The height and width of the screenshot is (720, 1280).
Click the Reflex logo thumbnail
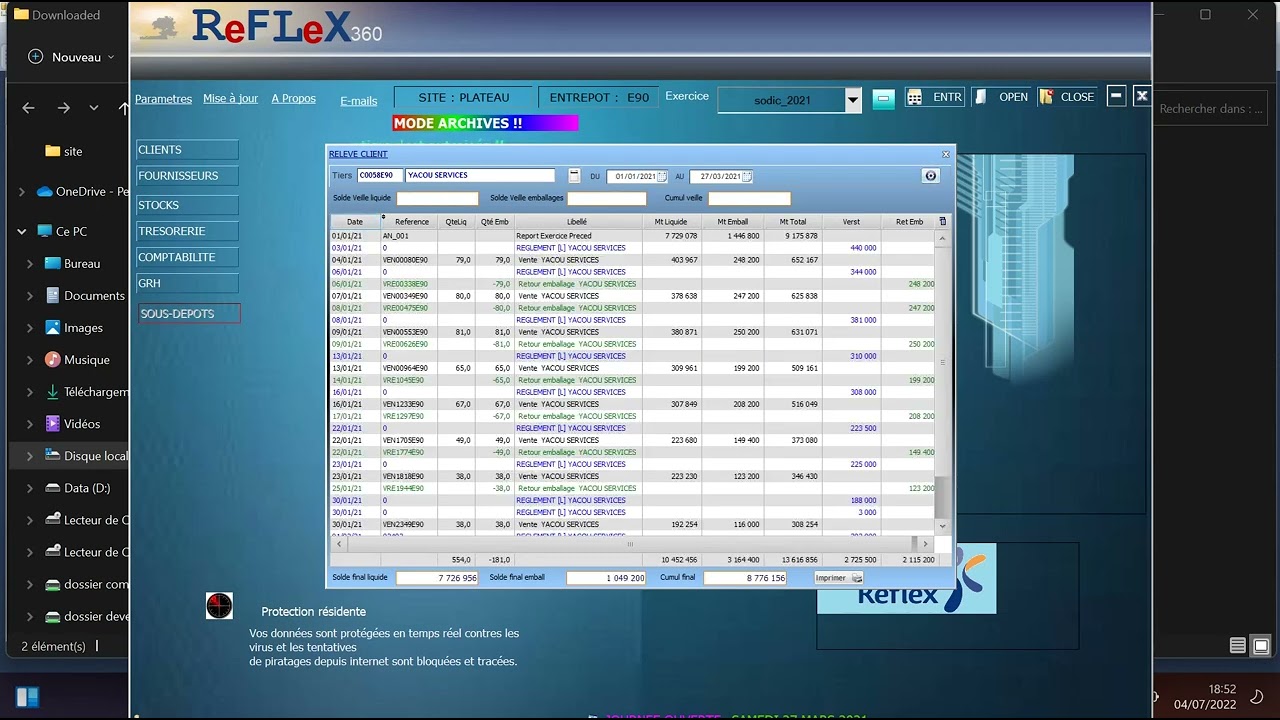coord(907,579)
